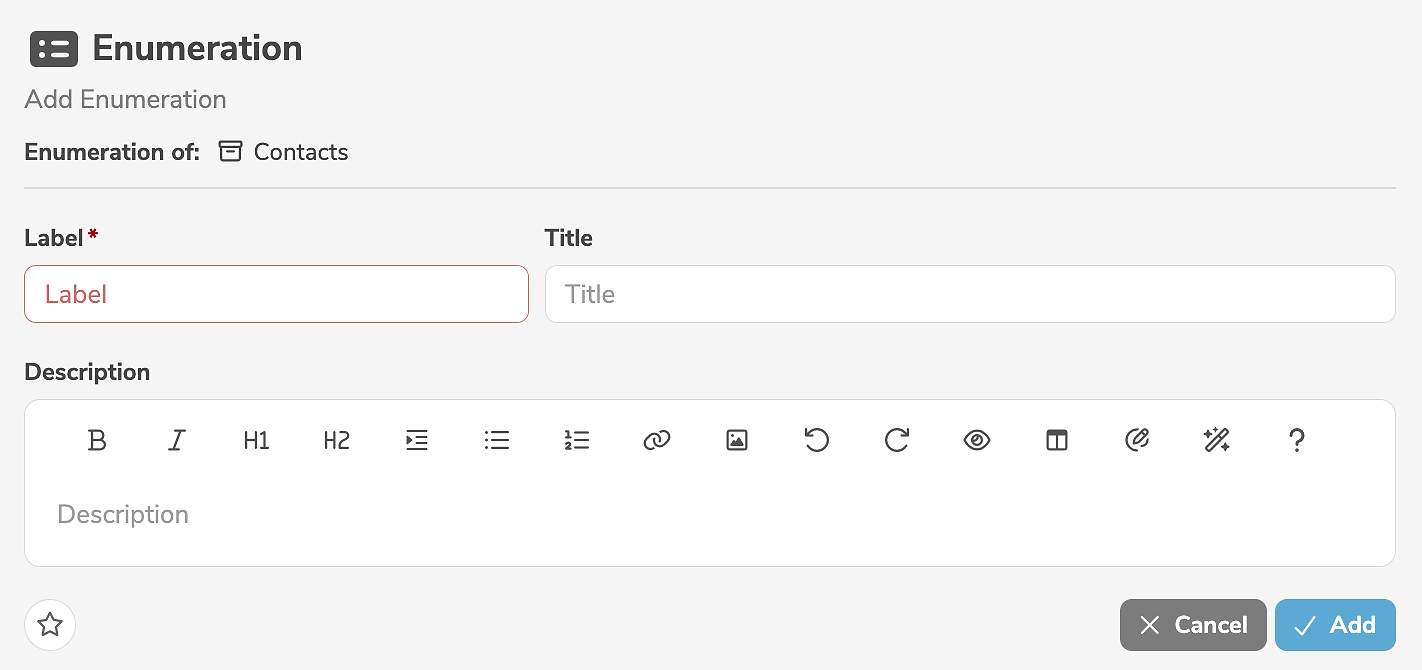Click the magic wand icon
The image size is (1422, 670).
pos(1217,440)
